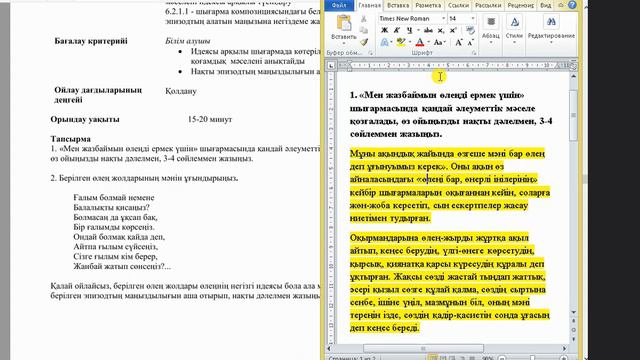Click the Select Browse Object circle icon
The width and height of the screenshot is (640, 360).
[x=573, y=330]
